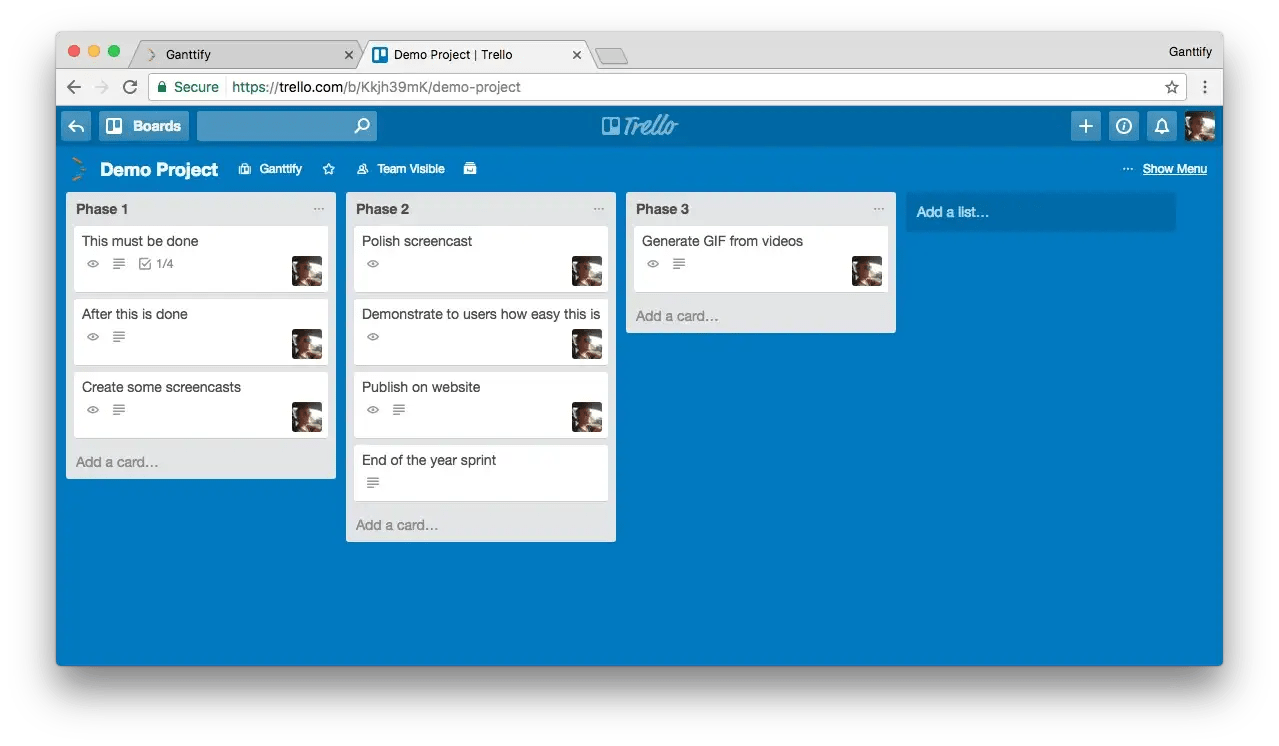Open the info circle icon in the header
This screenshot has height=746, width=1279.
point(1123,126)
